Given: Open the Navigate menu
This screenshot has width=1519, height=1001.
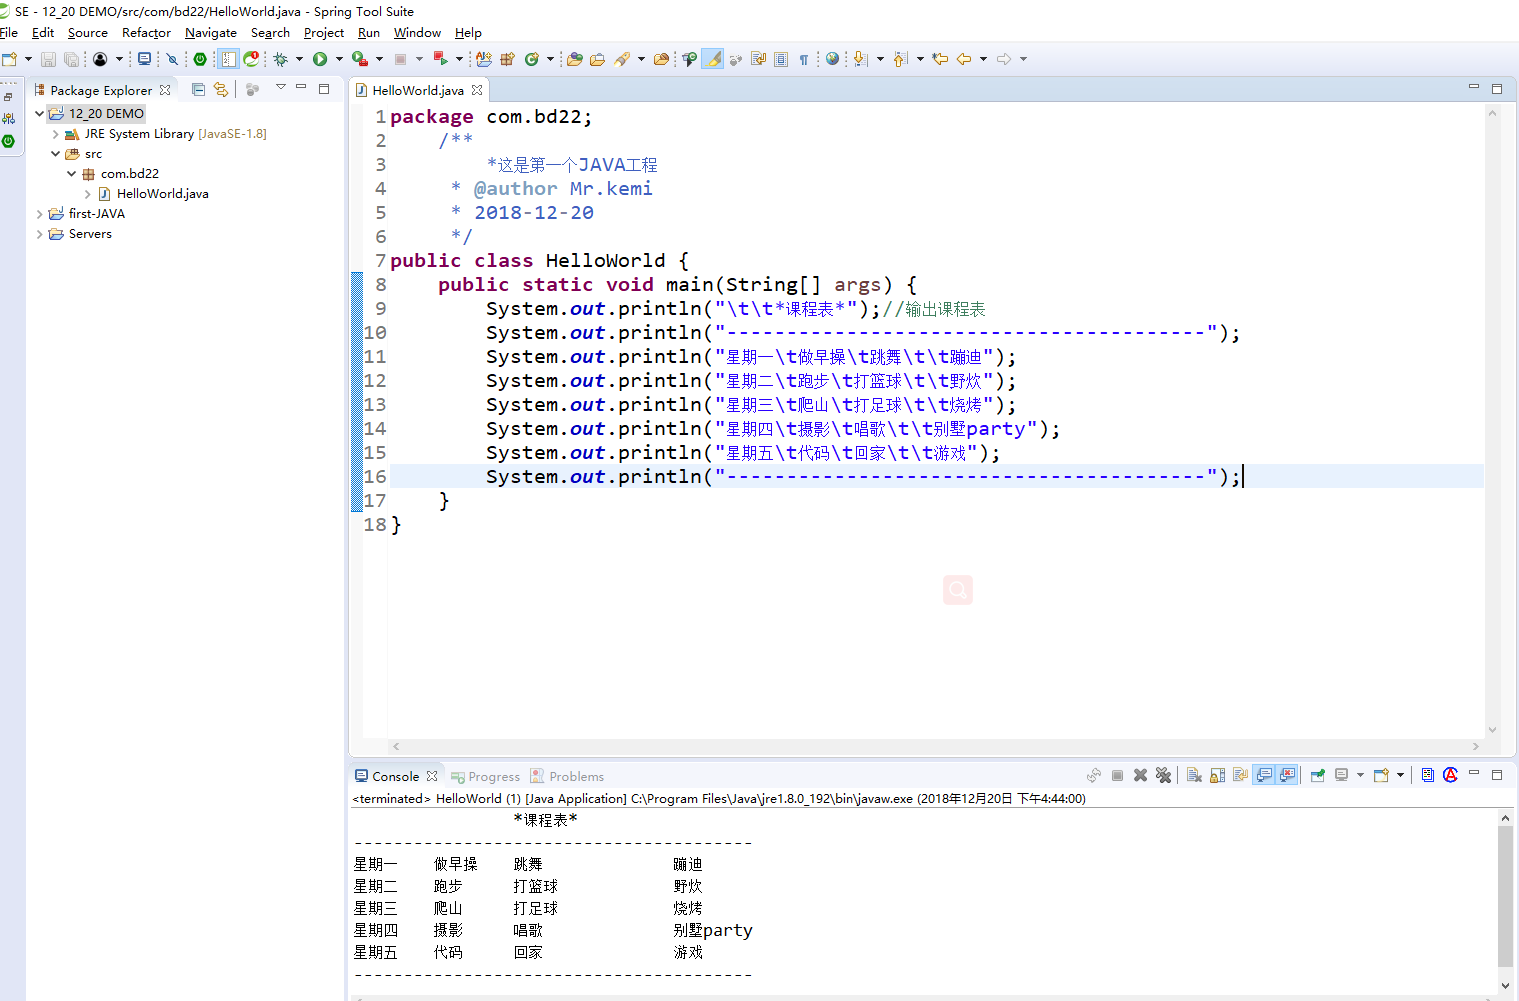Looking at the screenshot, I should click(211, 33).
